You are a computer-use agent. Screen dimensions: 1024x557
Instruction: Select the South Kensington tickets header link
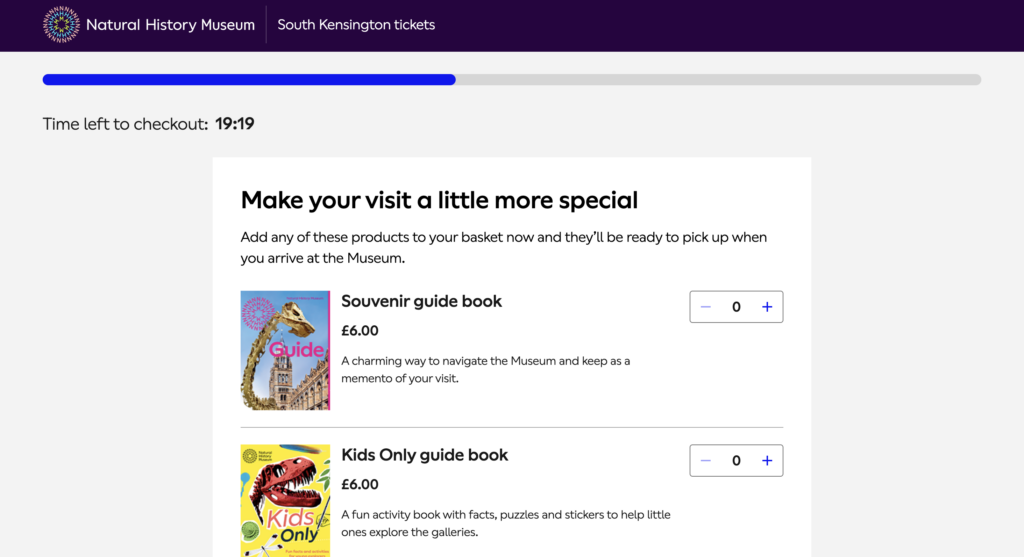(x=356, y=25)
